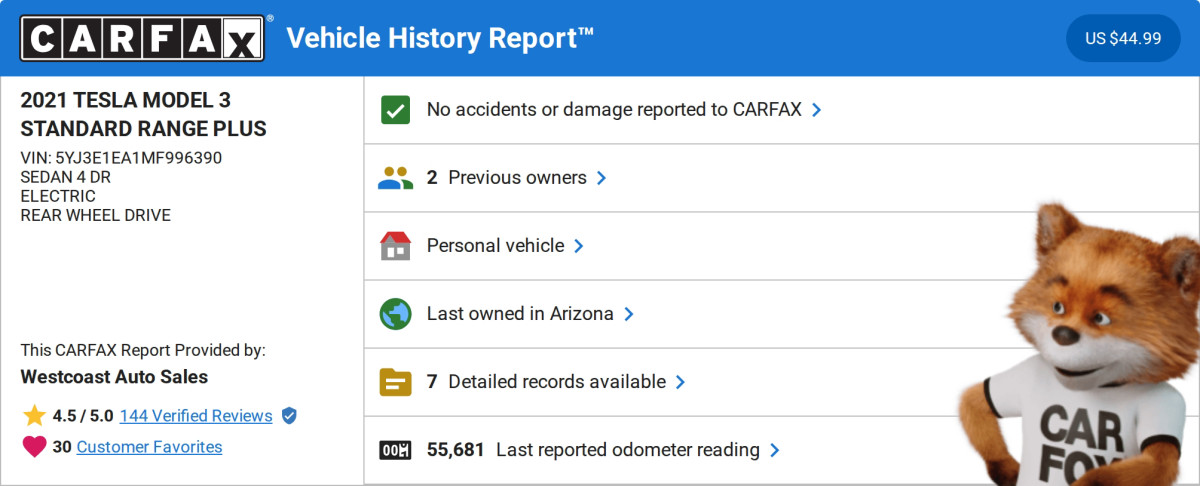1200x486 pixels.
Task: Click the pink heart favorites icon
Action: click(x=35, y=447)
